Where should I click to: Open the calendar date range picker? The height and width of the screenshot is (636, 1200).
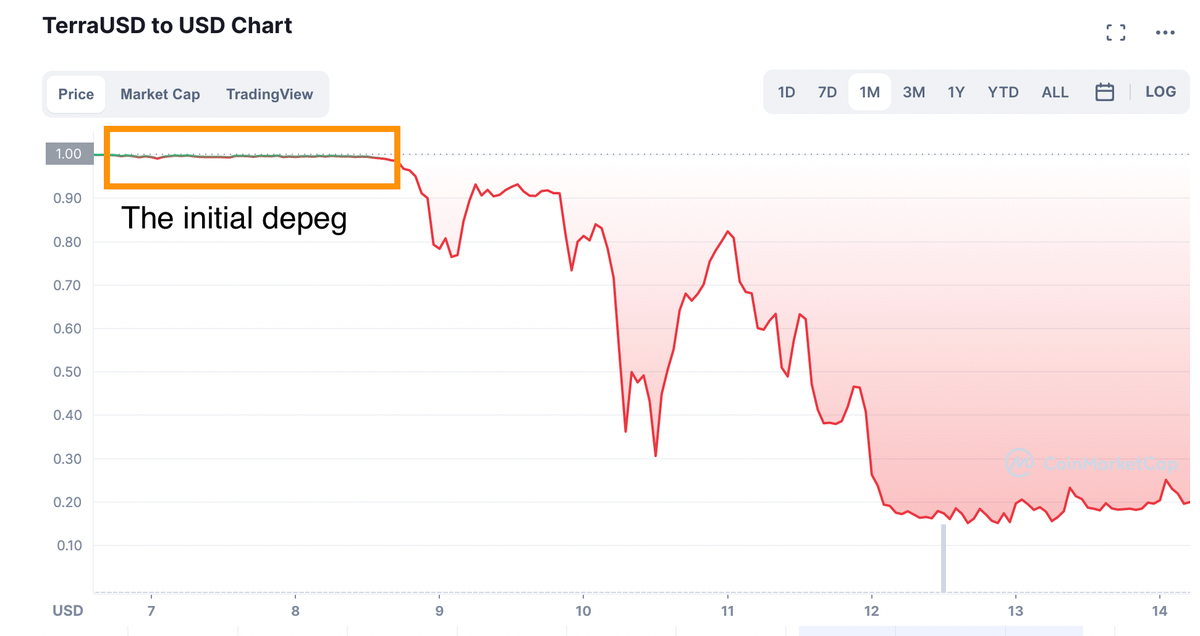tap(1104, 92)
